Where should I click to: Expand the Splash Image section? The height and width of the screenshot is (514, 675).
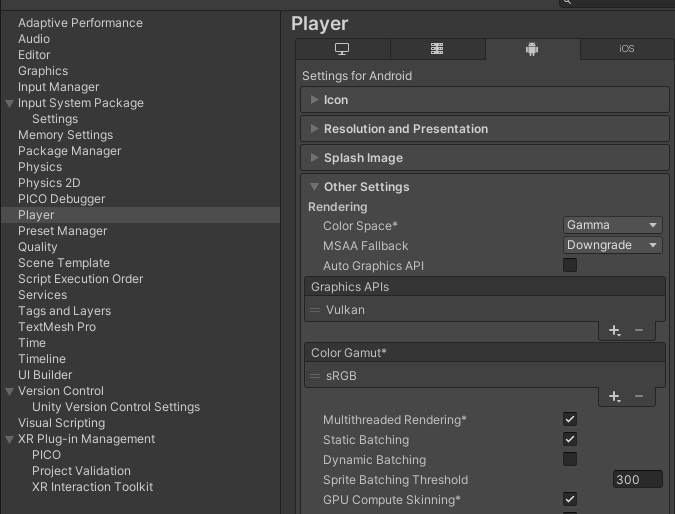click(485, 158)
